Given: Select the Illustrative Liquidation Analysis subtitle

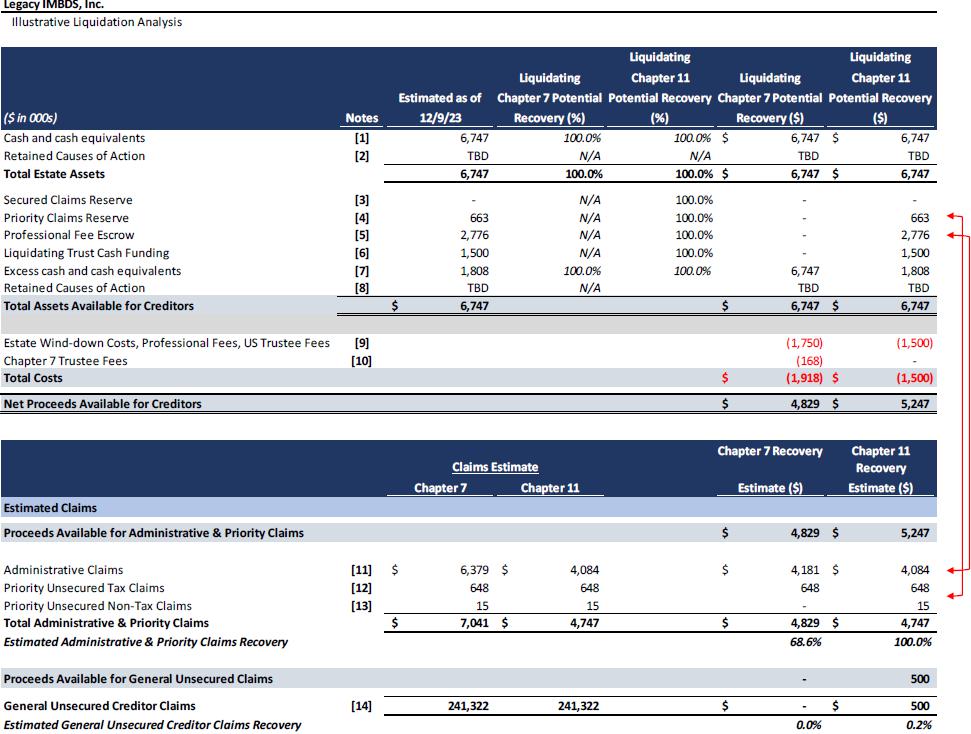Looking at the screenshot, I should click(97, 22).
